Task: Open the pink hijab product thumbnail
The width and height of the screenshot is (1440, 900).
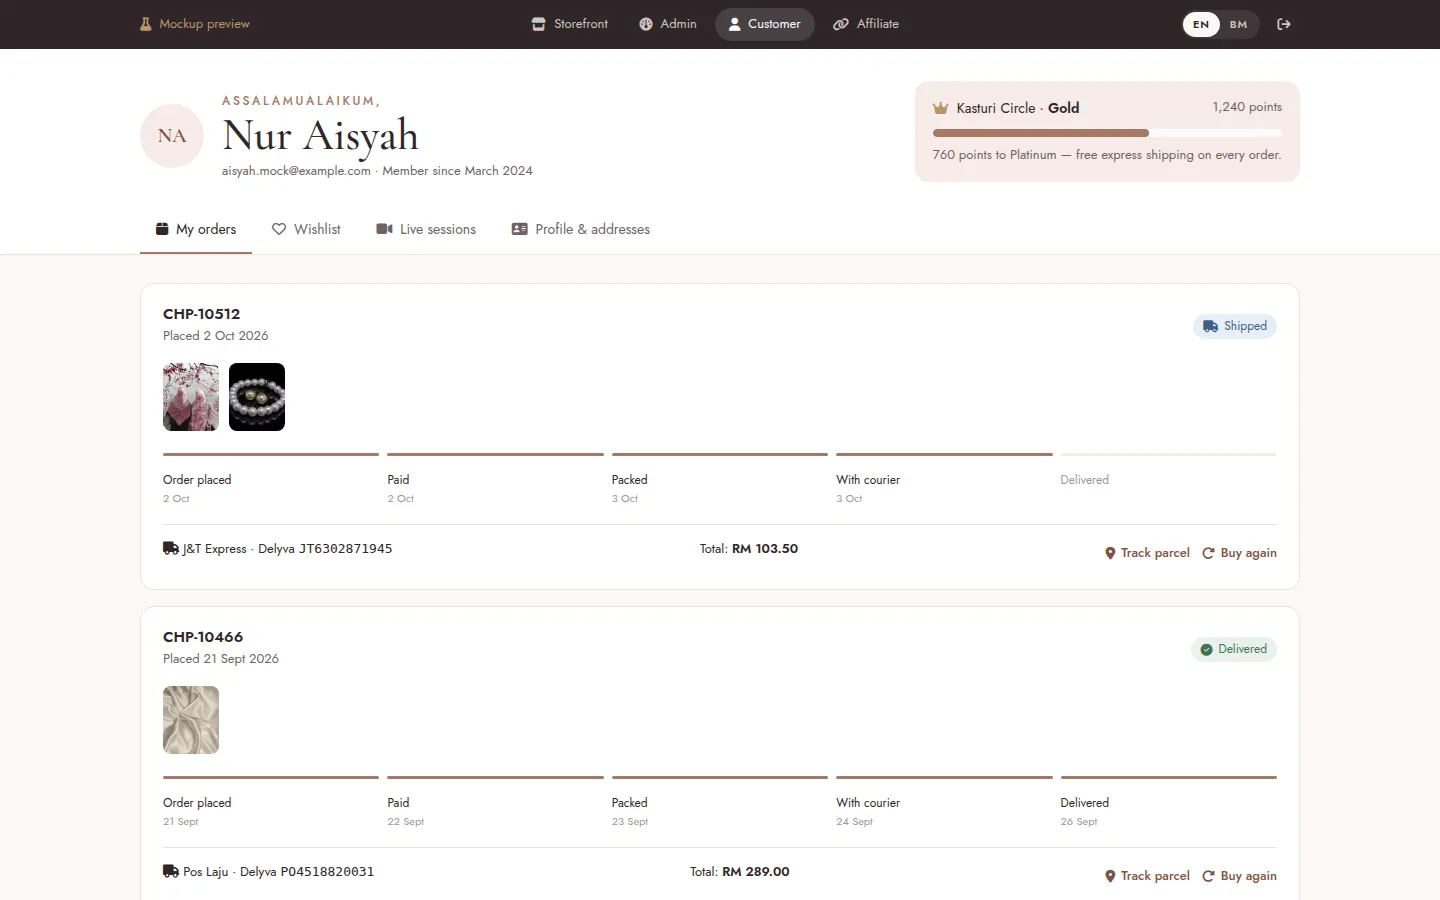Action: click(191, 397)
